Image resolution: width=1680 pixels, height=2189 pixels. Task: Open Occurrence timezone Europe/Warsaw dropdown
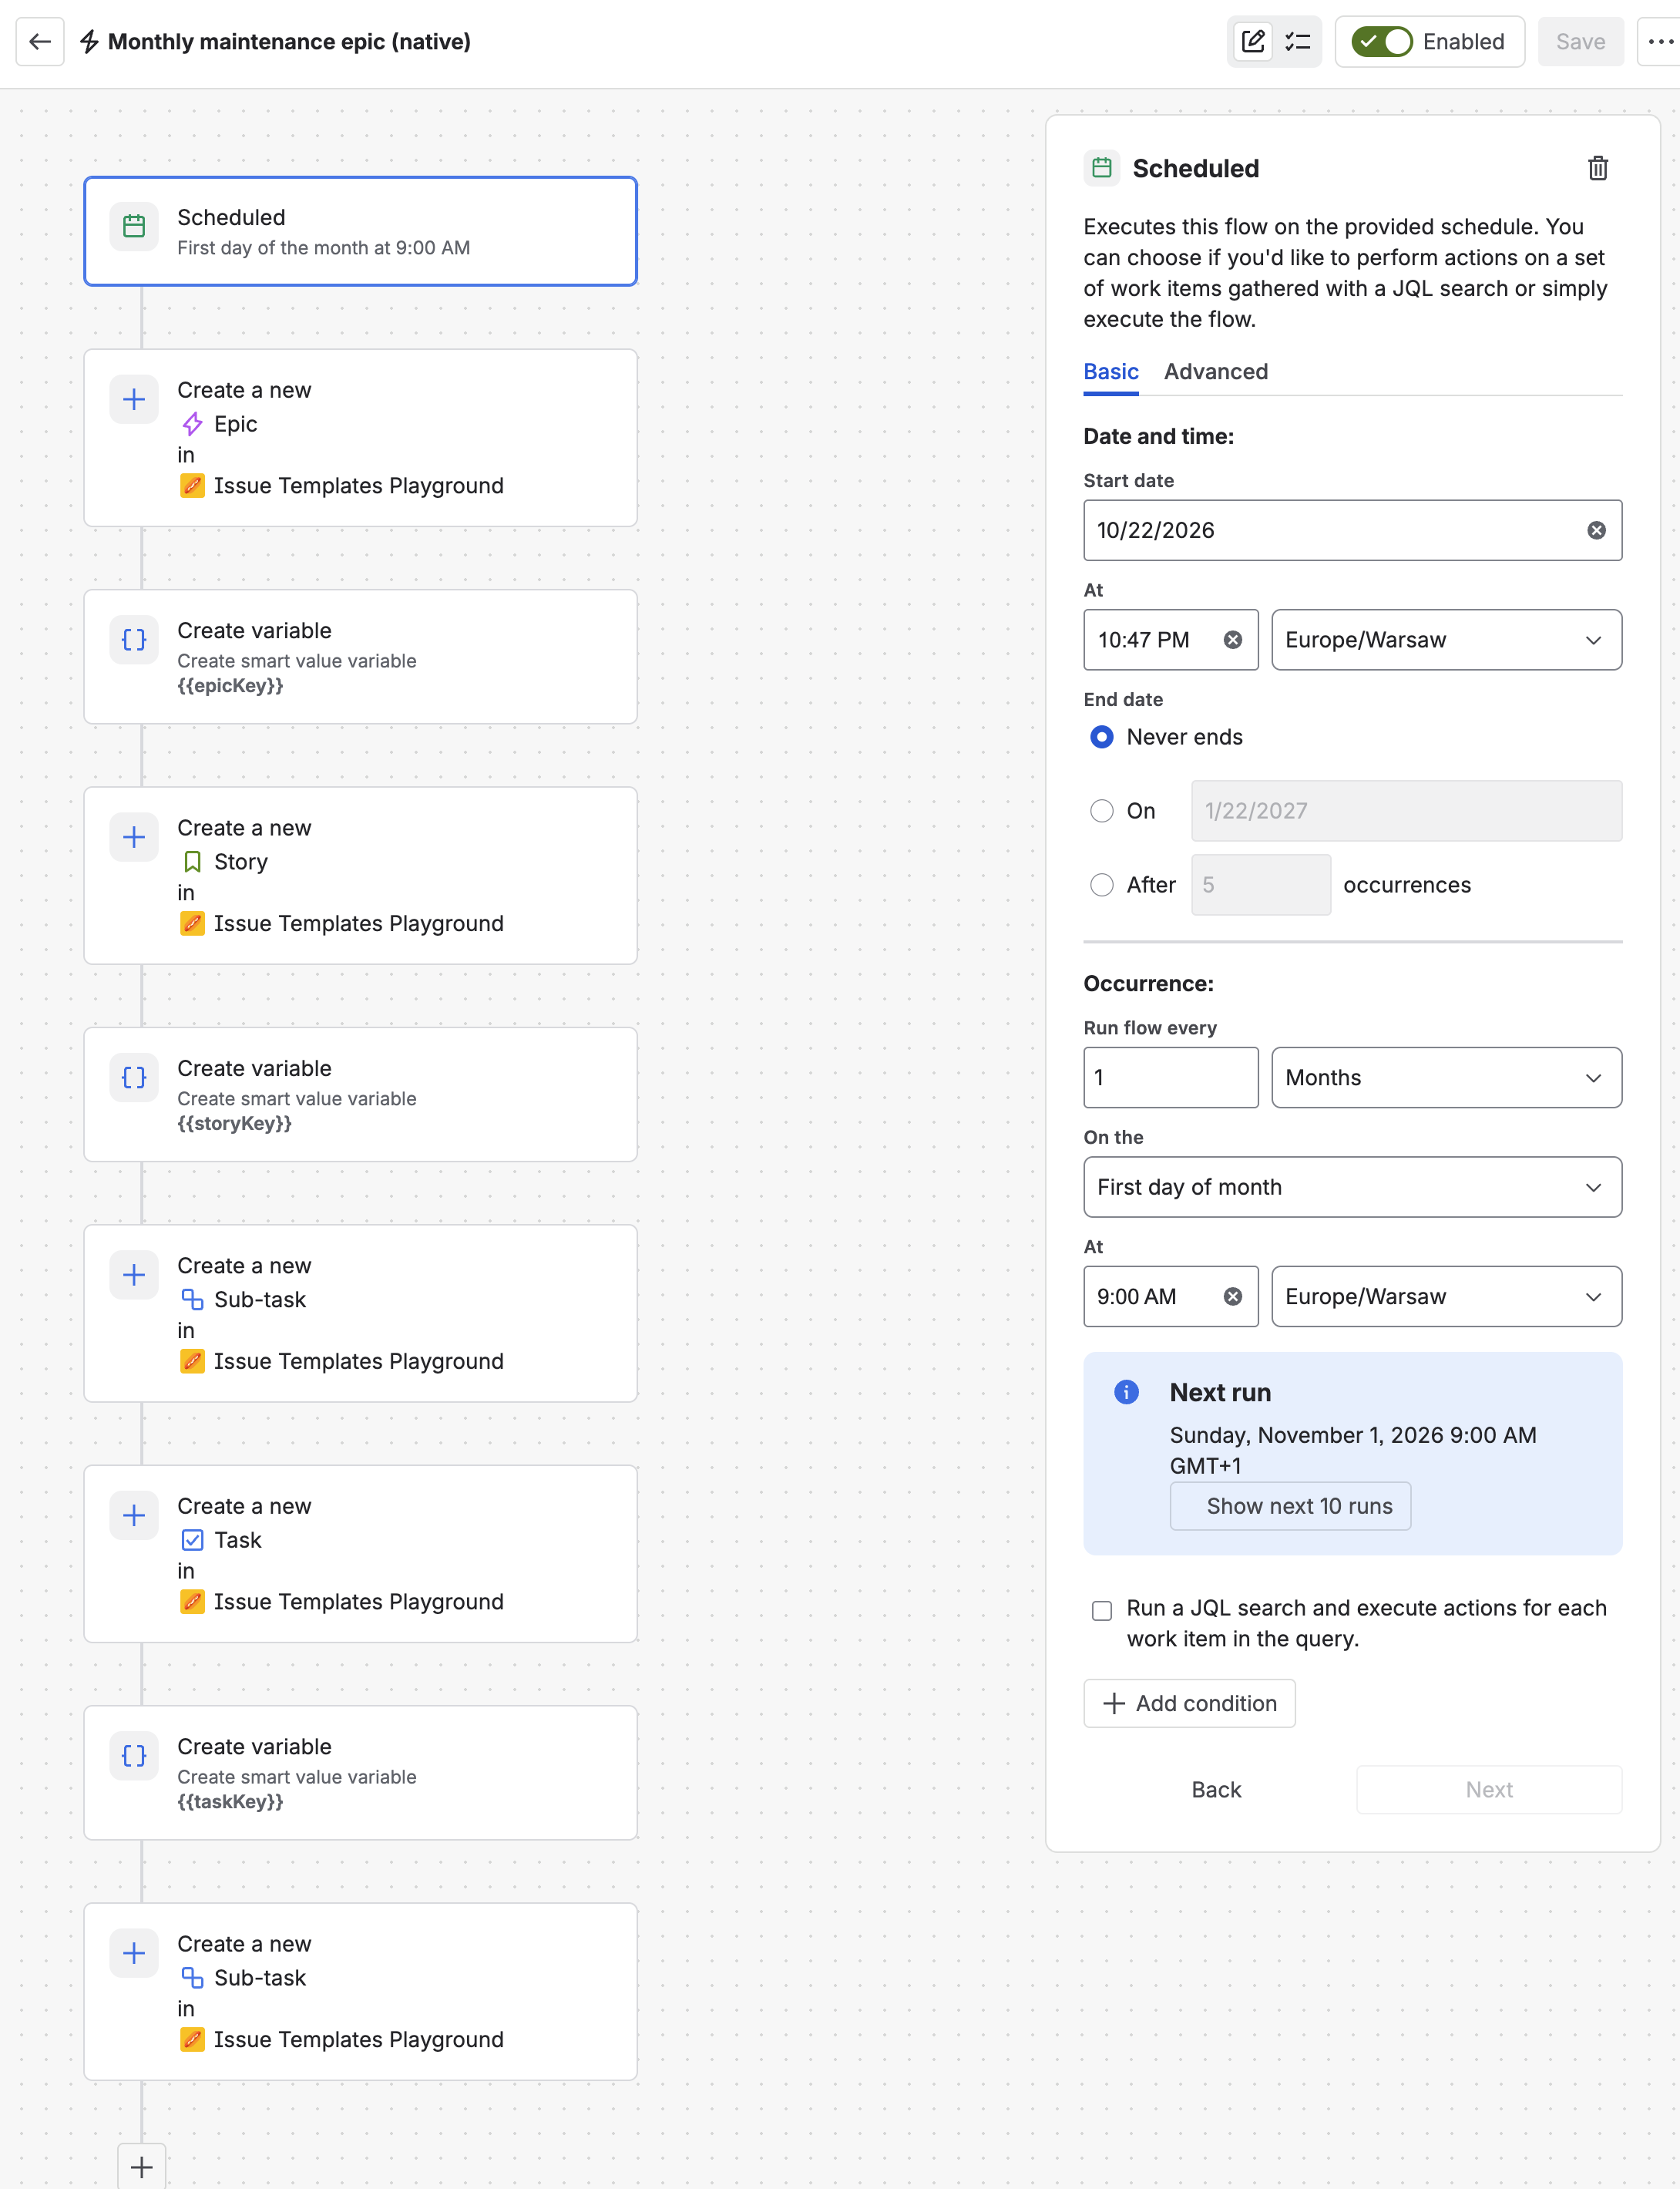(1446, 1296)
